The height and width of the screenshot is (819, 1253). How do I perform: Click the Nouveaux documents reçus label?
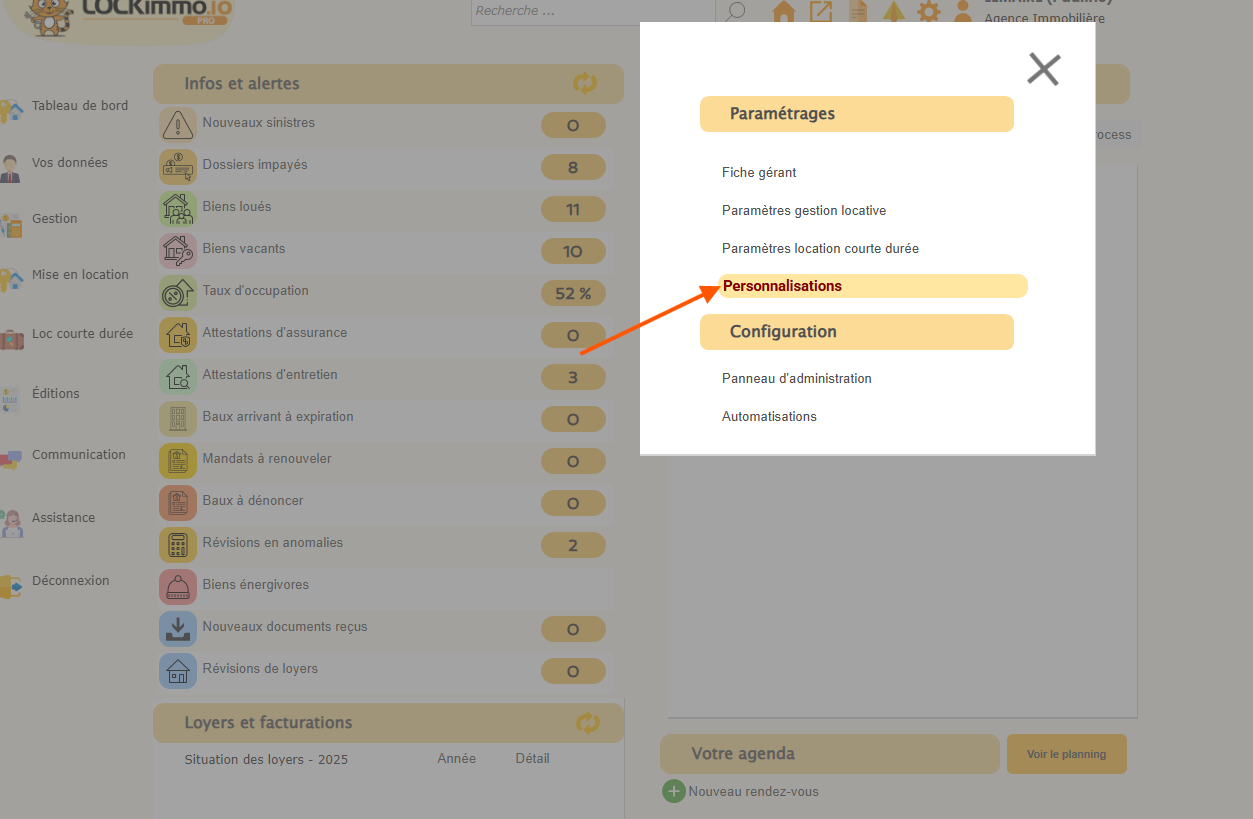[285, 627]
